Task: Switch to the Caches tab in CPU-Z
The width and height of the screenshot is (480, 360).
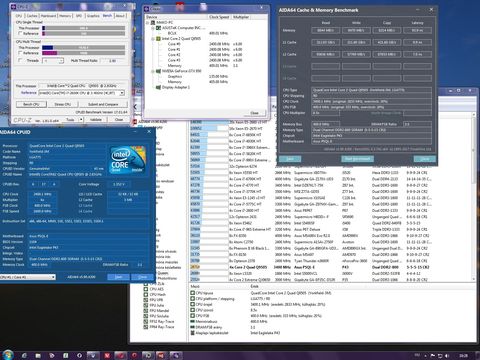Action: point(32,16)
